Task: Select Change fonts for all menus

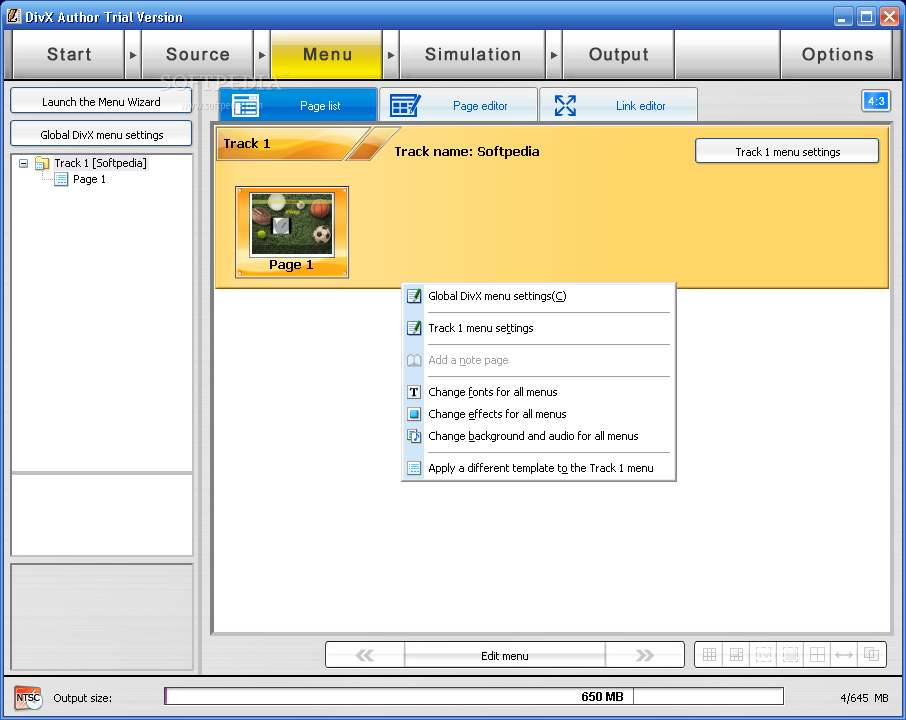Action: point(539,392)
